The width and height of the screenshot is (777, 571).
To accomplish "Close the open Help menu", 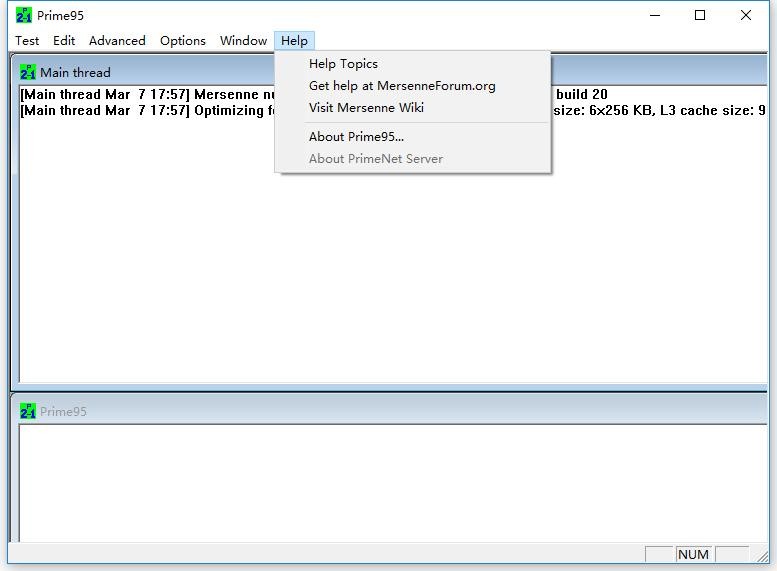I will tap(294, 41).
